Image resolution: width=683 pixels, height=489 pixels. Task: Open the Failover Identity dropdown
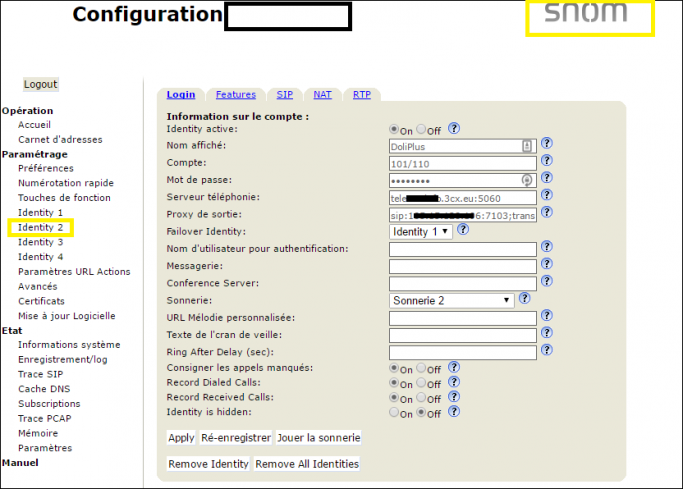[420, 232]
